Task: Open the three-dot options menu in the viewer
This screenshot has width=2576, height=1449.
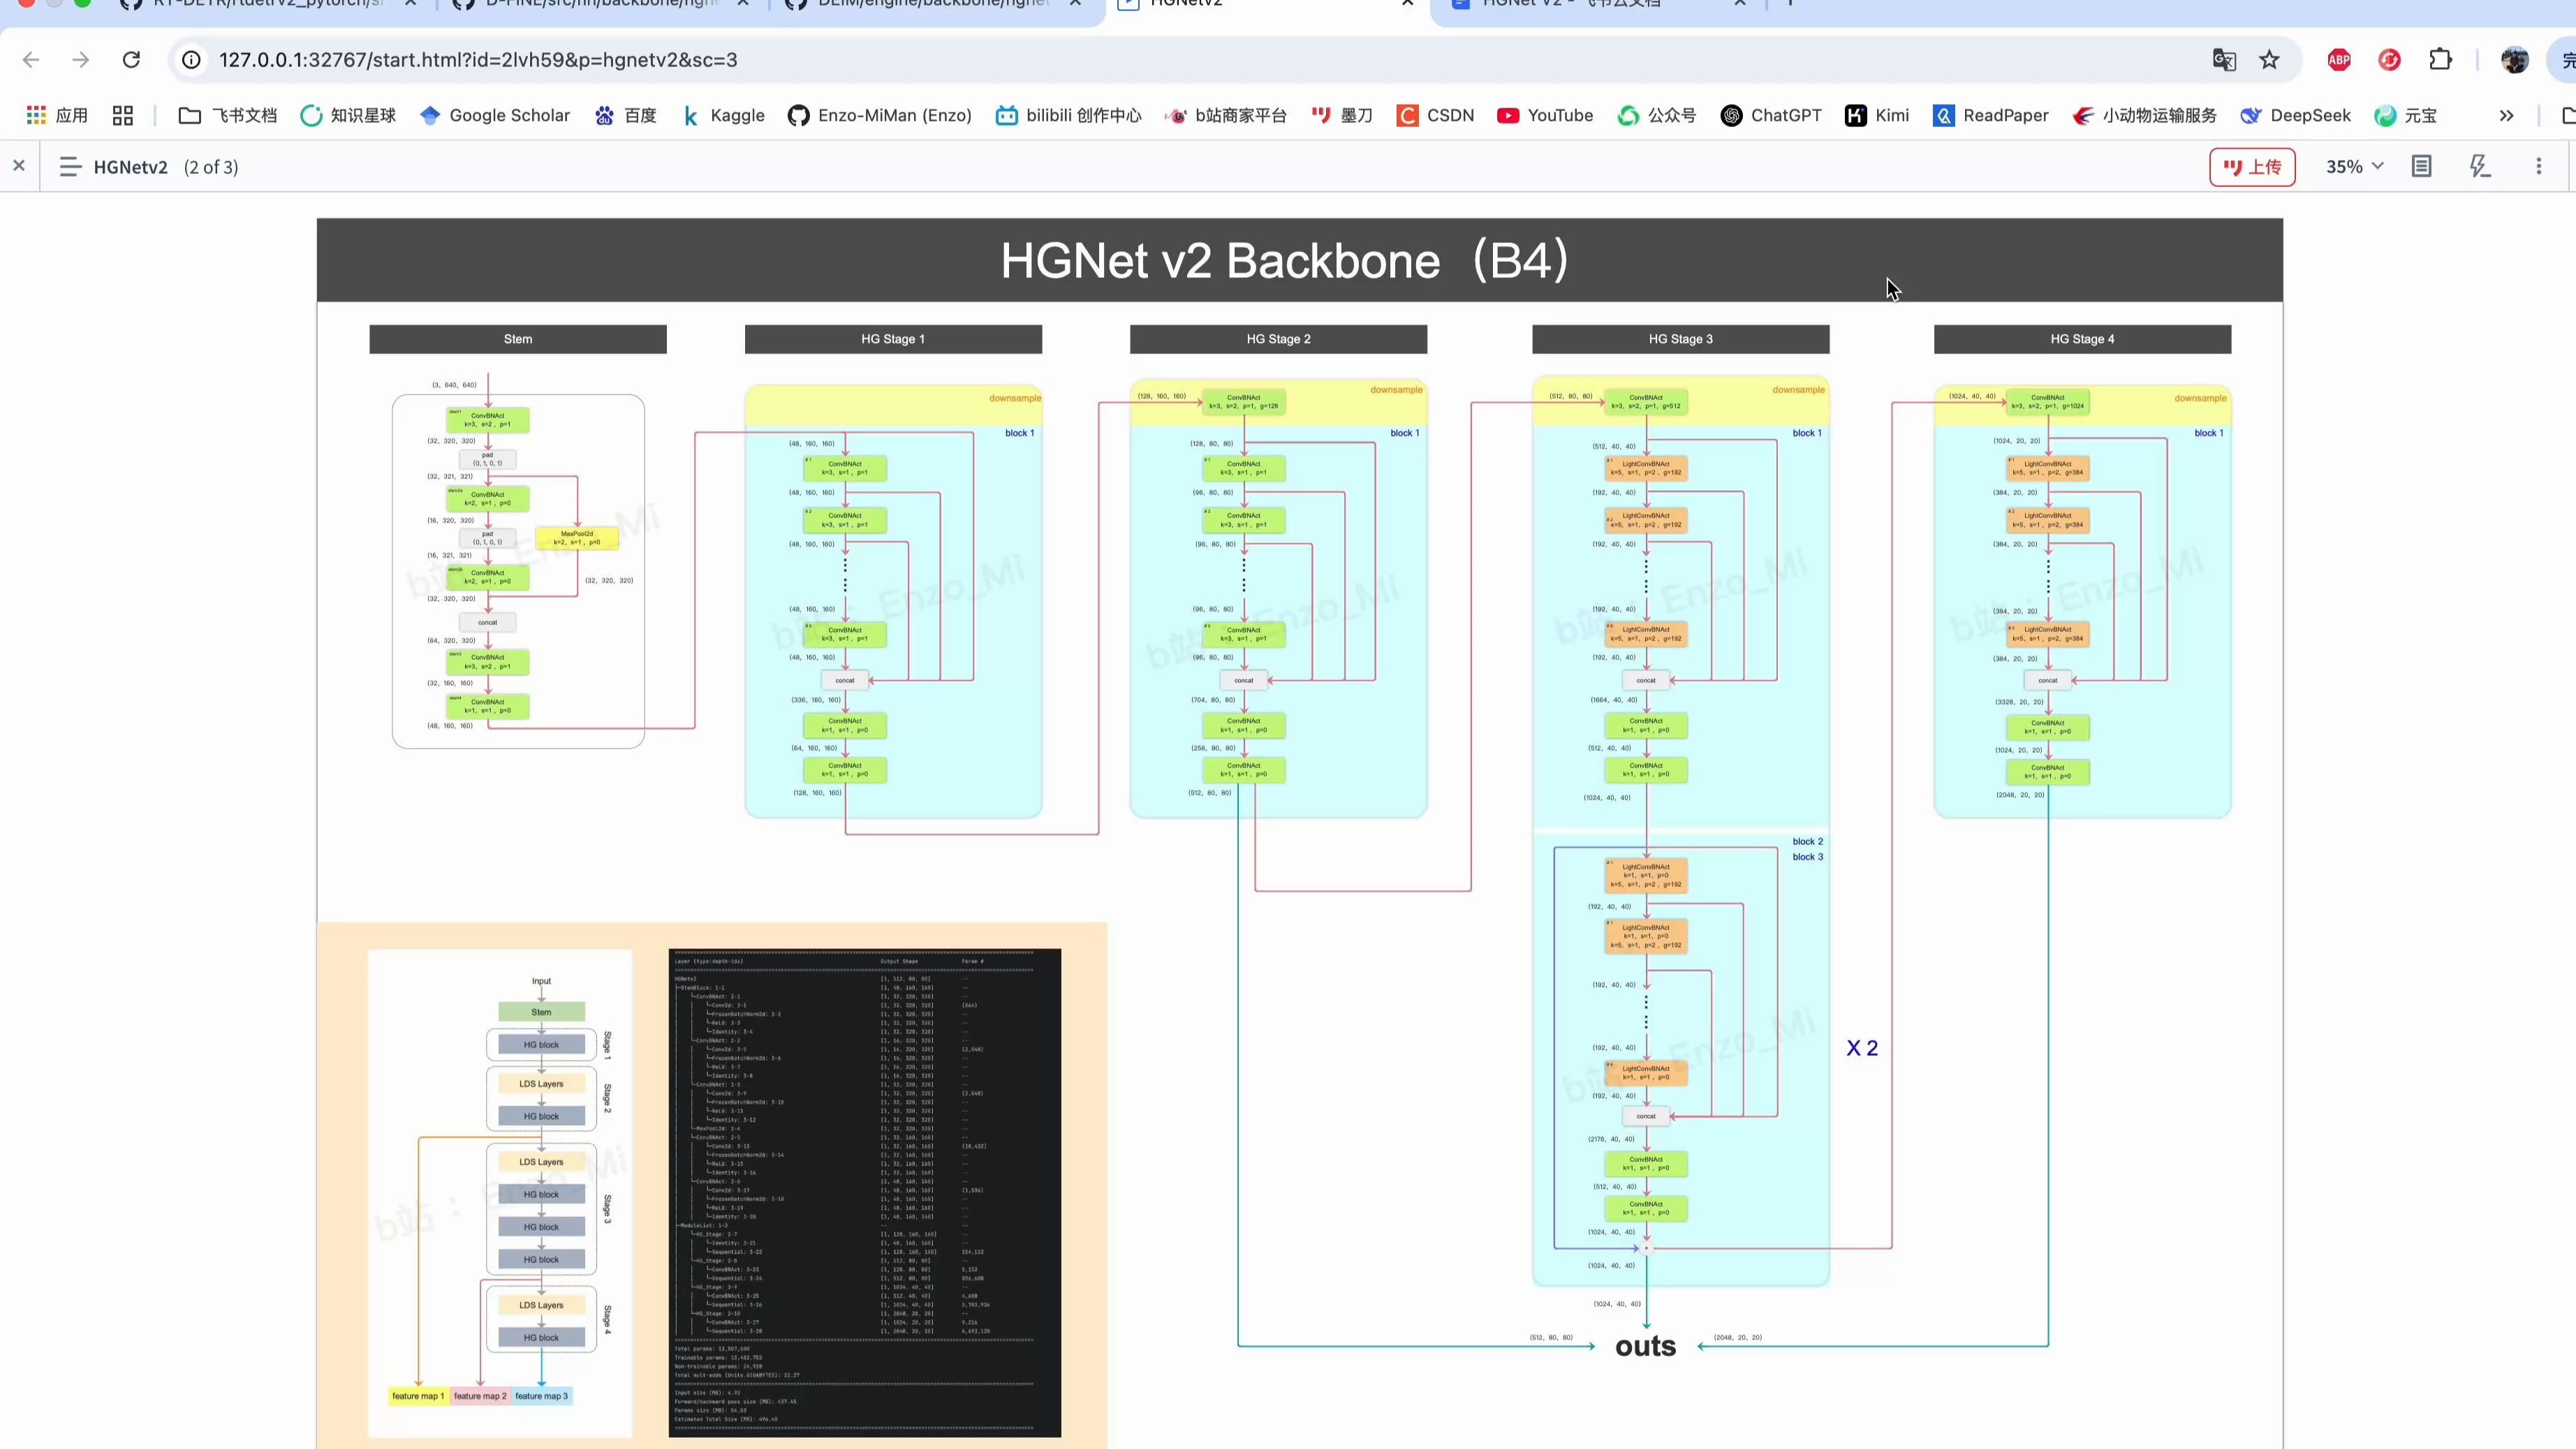Action: coord(2540,166)
